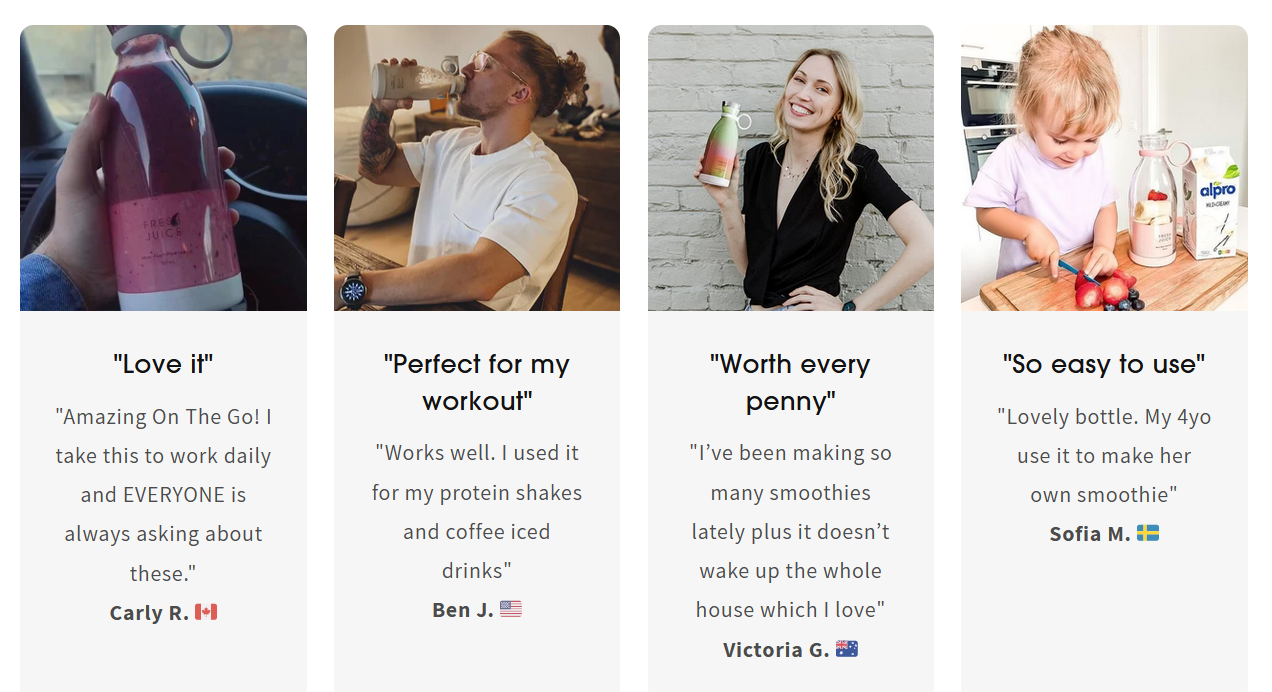Click reviewer name Carly R.
This screenshot has width=1272, height=692.
coord(149,613)
